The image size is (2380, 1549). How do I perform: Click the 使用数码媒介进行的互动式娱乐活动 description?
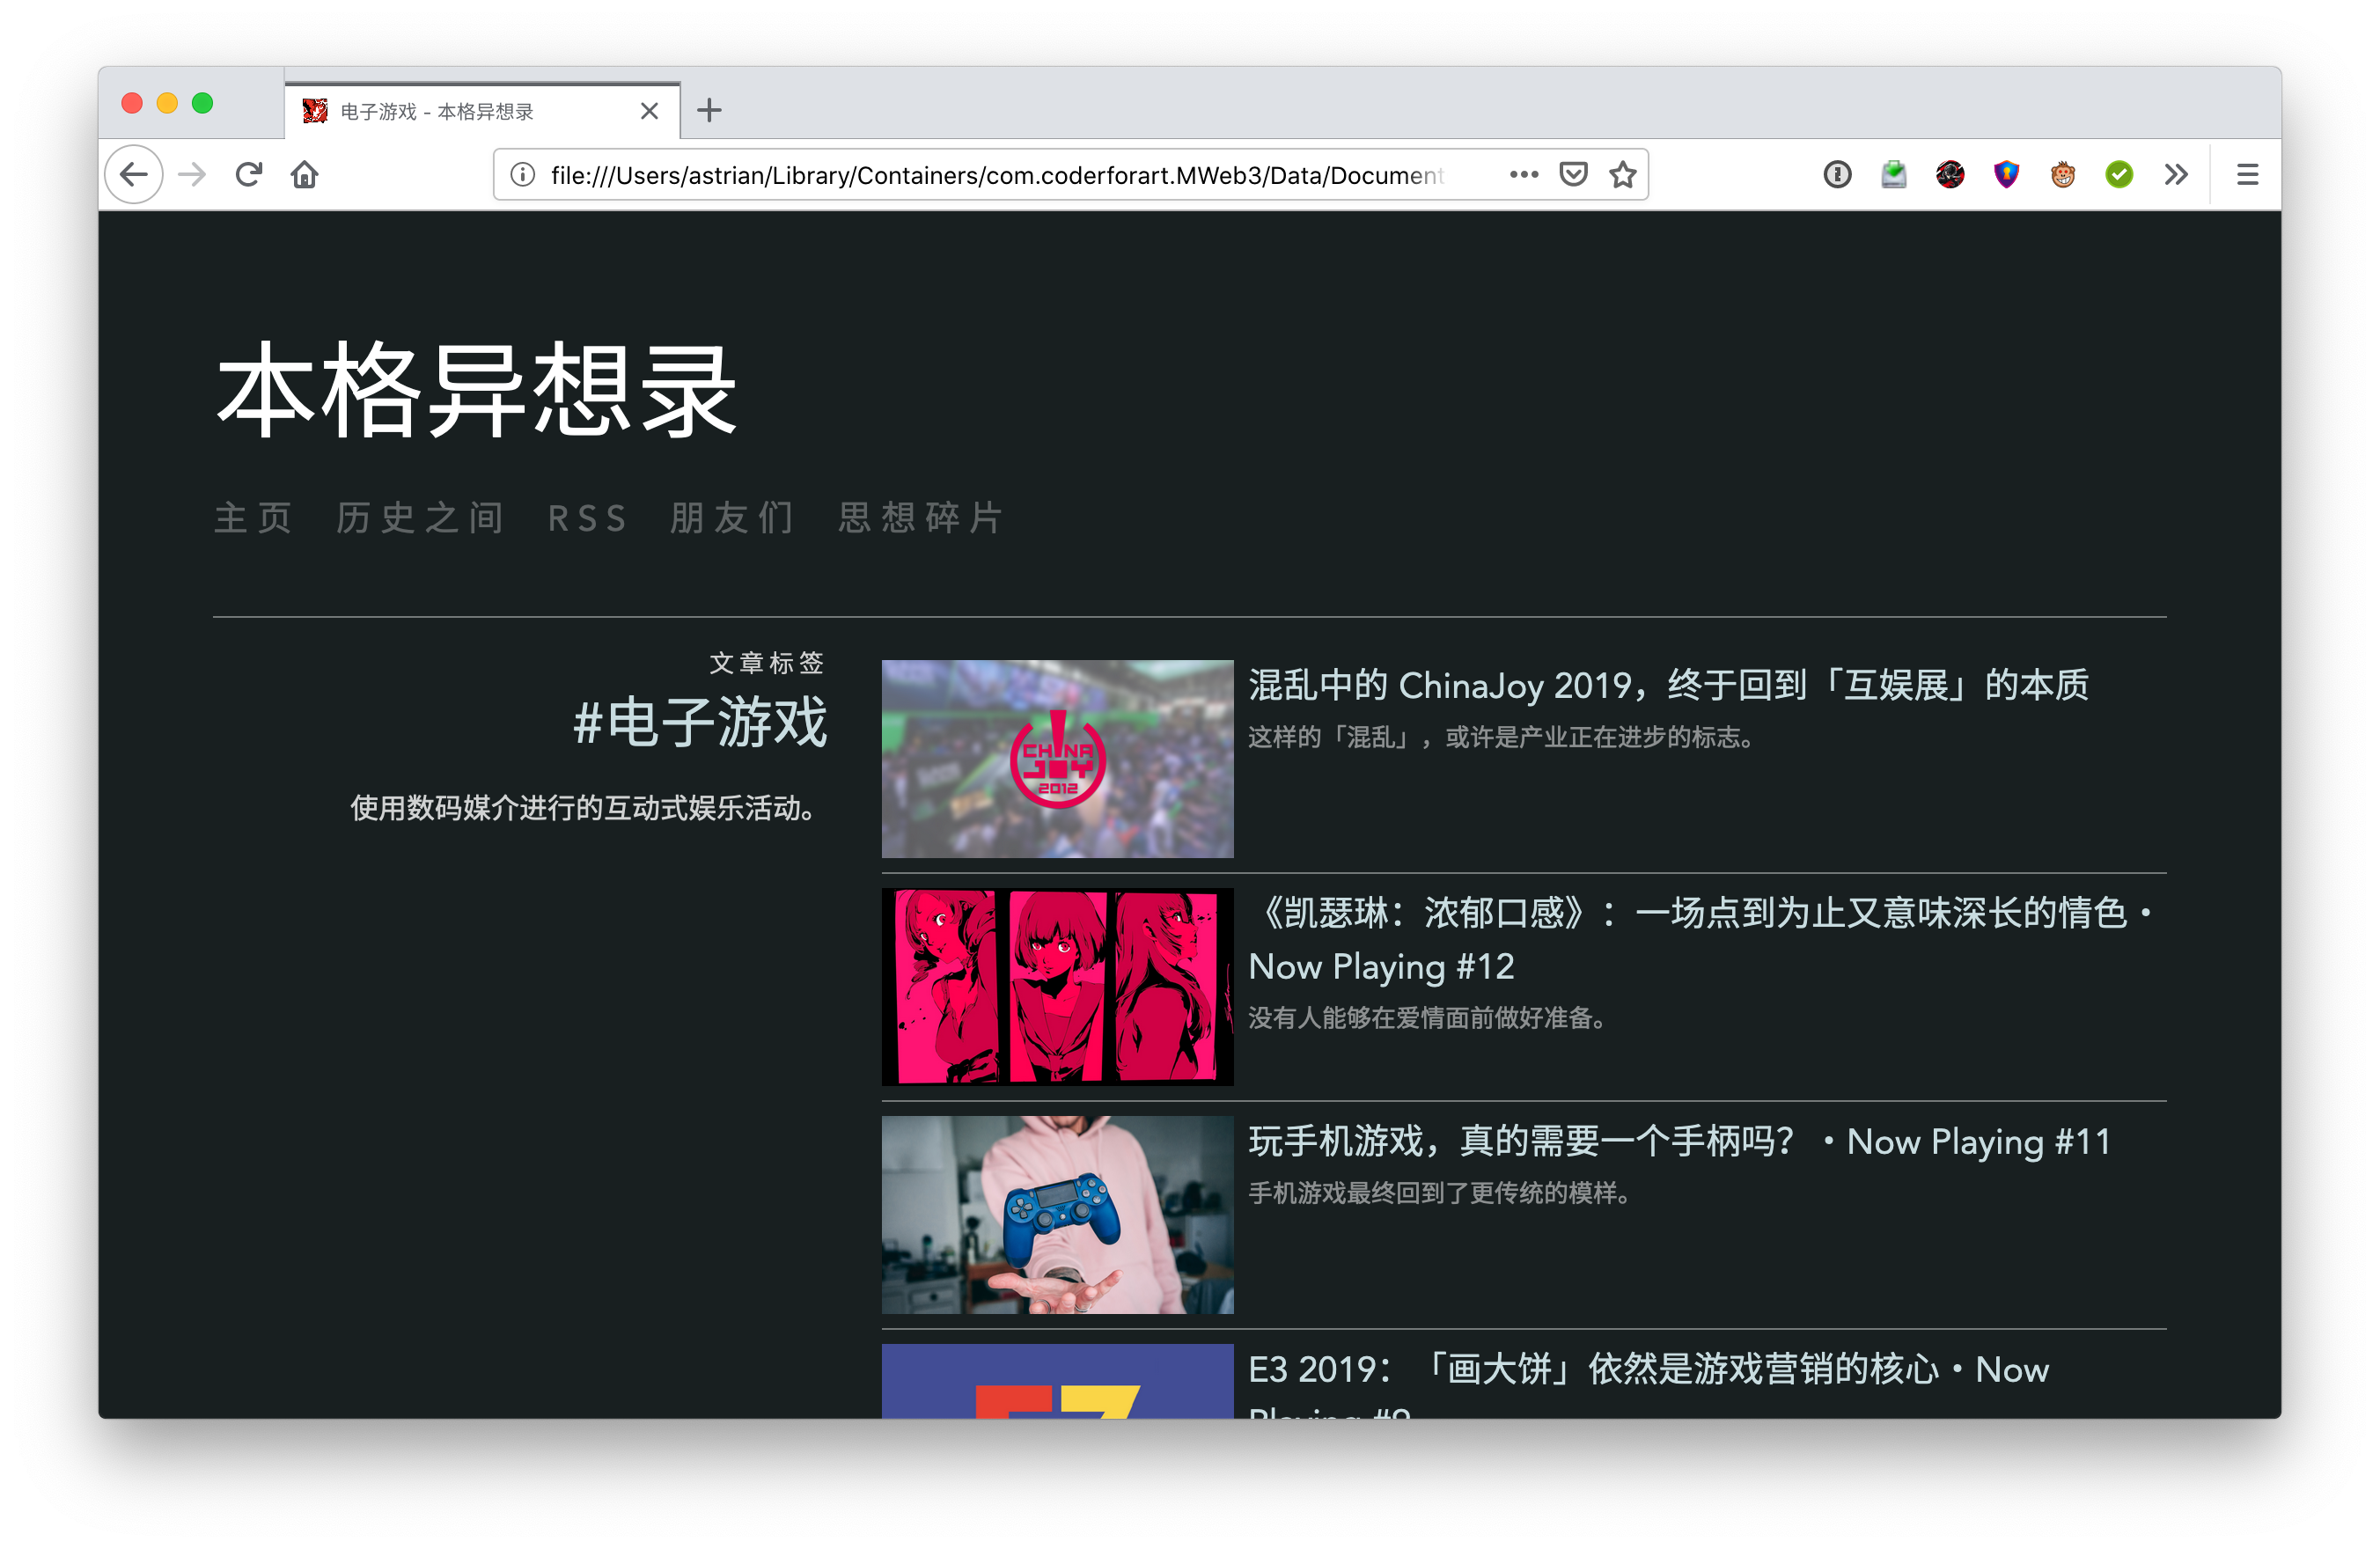coord(583,808)
